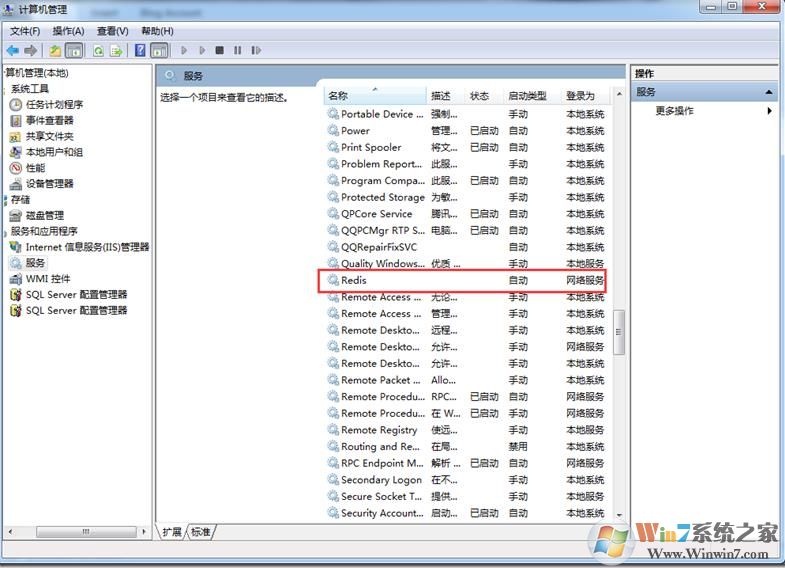Sort by 状态 column header
Screen dimensions: 785x568
(x=484, y=96)
